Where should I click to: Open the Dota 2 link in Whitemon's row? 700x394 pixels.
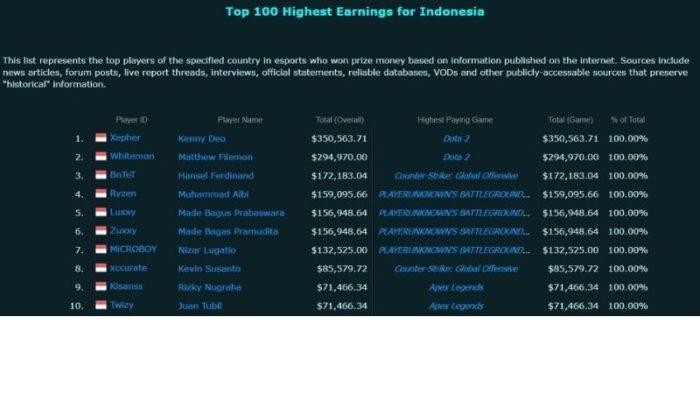[x=456, y=157]
